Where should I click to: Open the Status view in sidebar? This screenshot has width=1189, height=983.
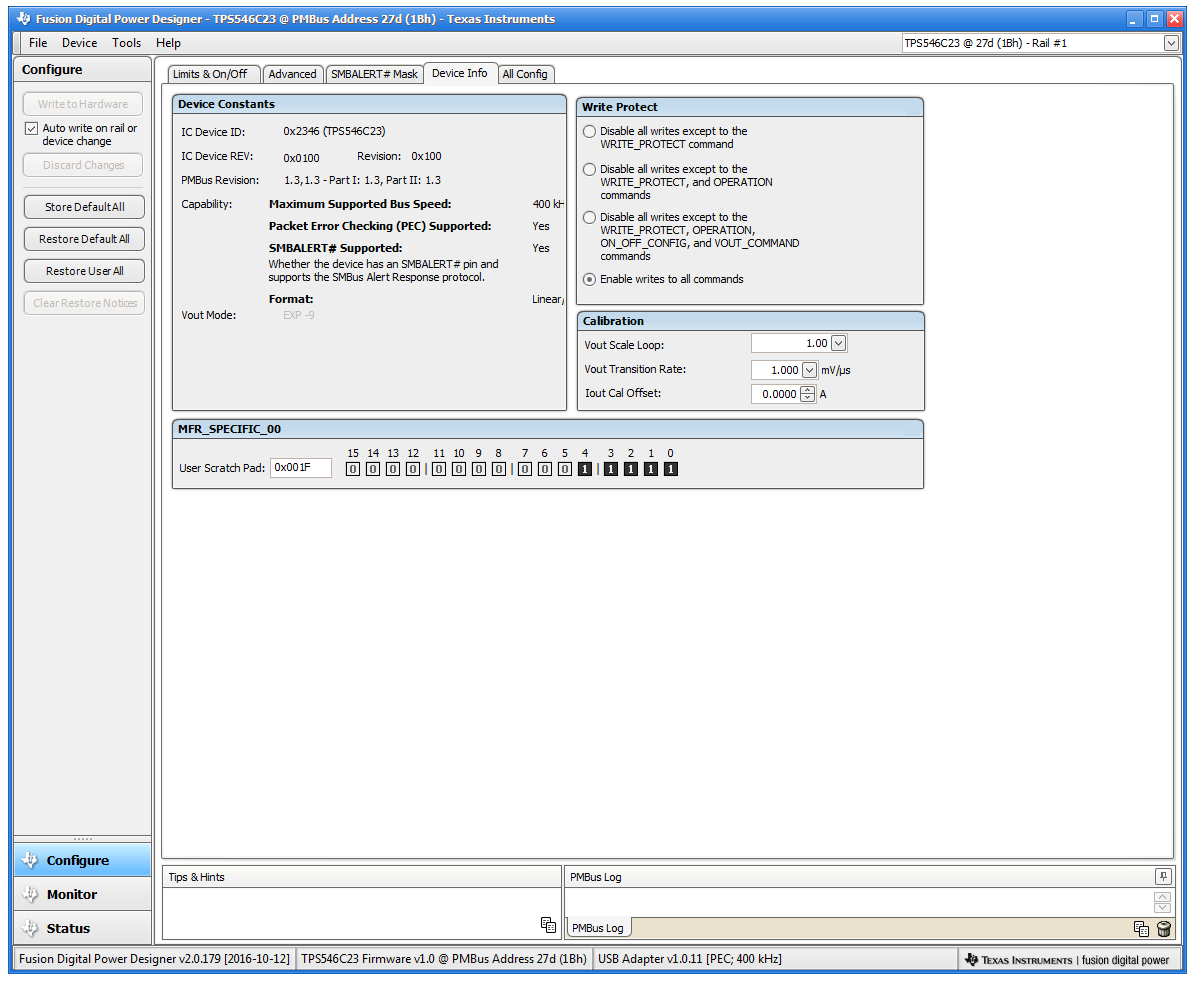click(68, 928)
